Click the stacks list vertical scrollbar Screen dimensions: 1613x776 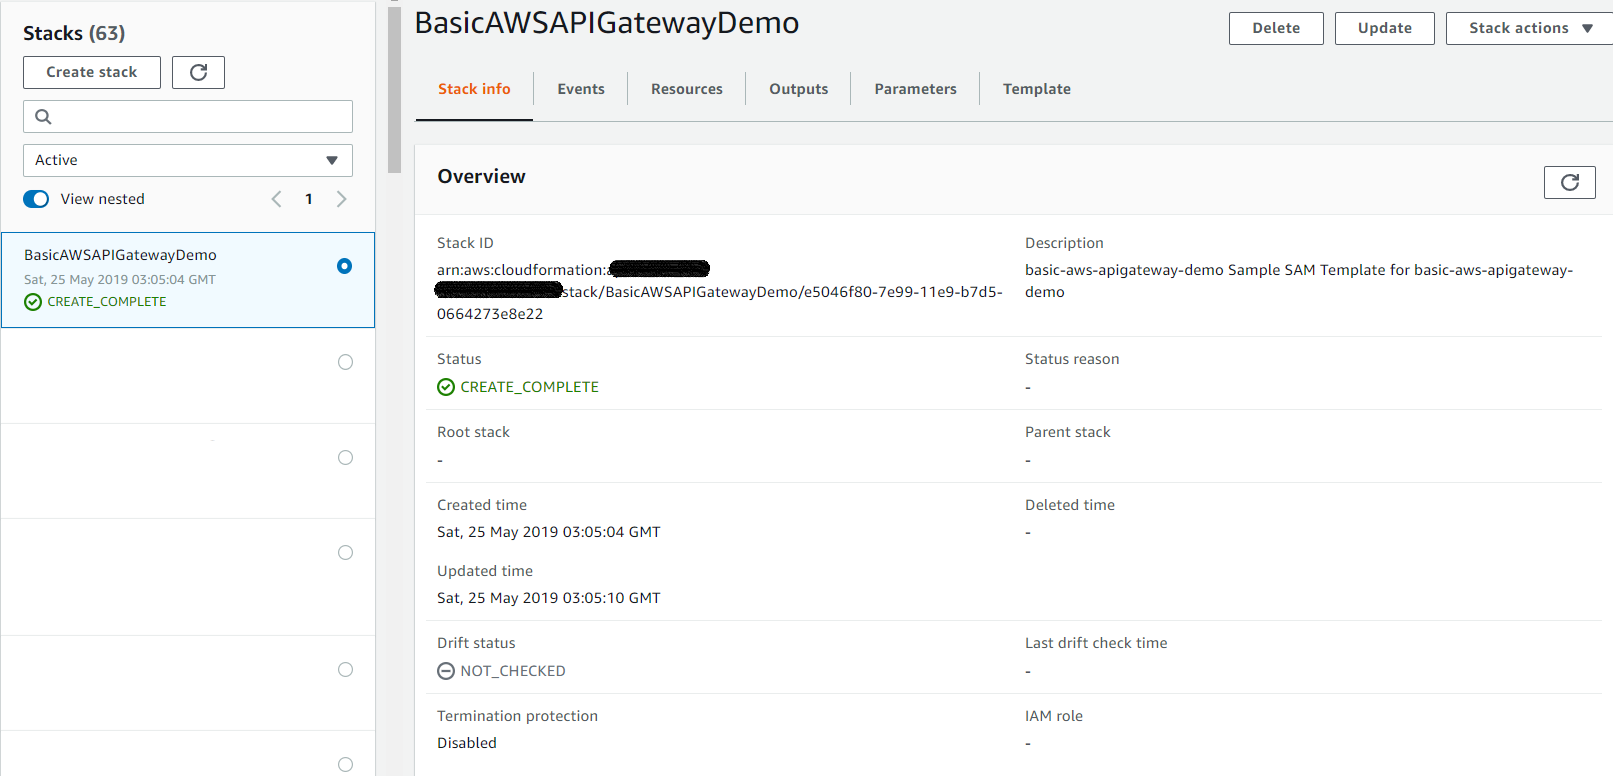pos(395,90)
